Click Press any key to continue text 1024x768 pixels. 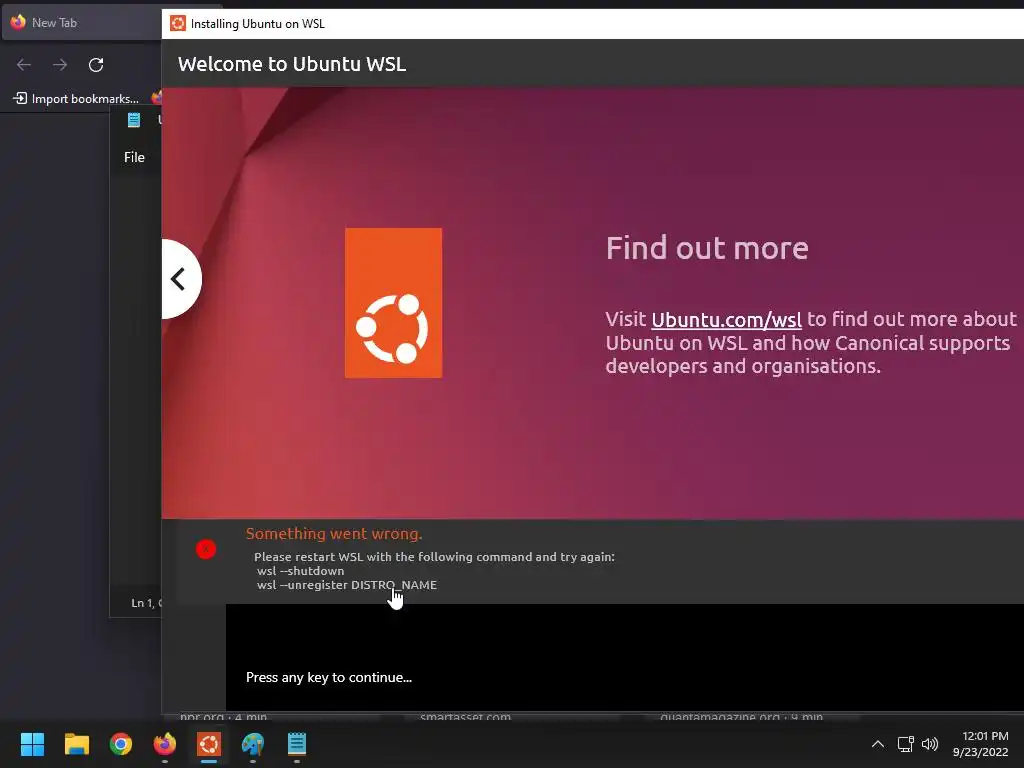coord(328,677)
